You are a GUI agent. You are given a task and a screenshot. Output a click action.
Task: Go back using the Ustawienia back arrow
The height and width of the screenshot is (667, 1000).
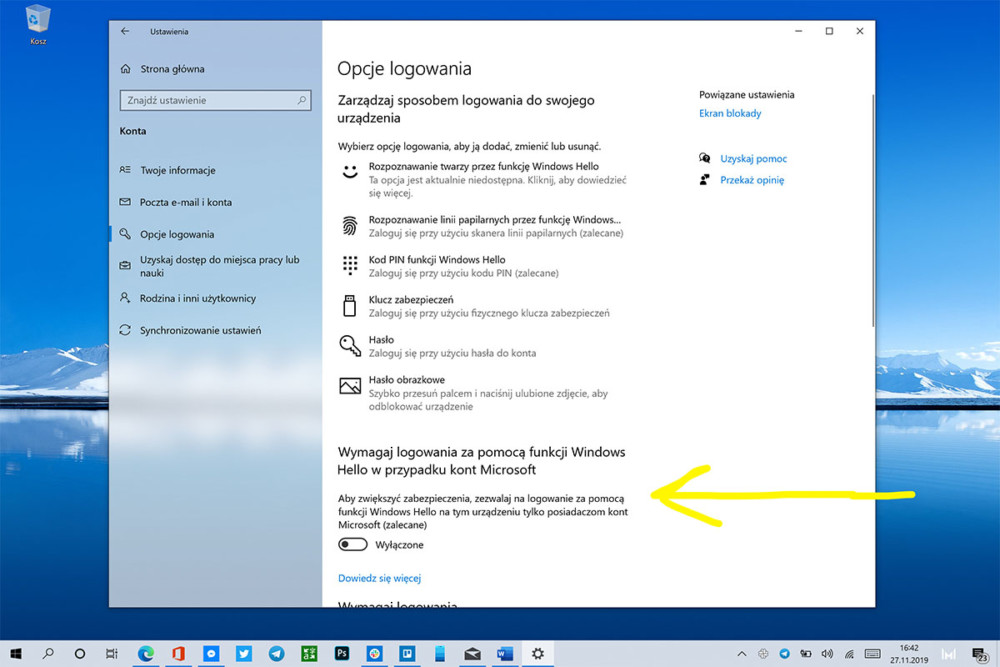[125, 31]
